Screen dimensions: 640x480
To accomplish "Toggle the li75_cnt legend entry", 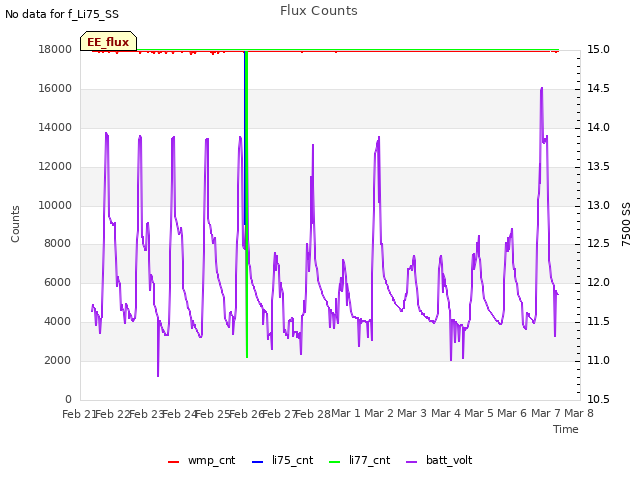I will [282, 460].
